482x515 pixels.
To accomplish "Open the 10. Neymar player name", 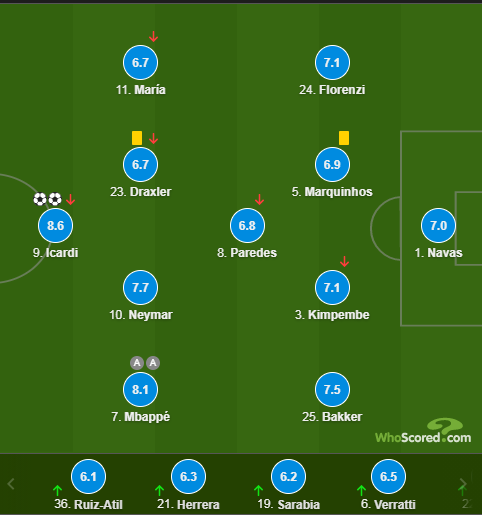I will (x=141, y=315).
